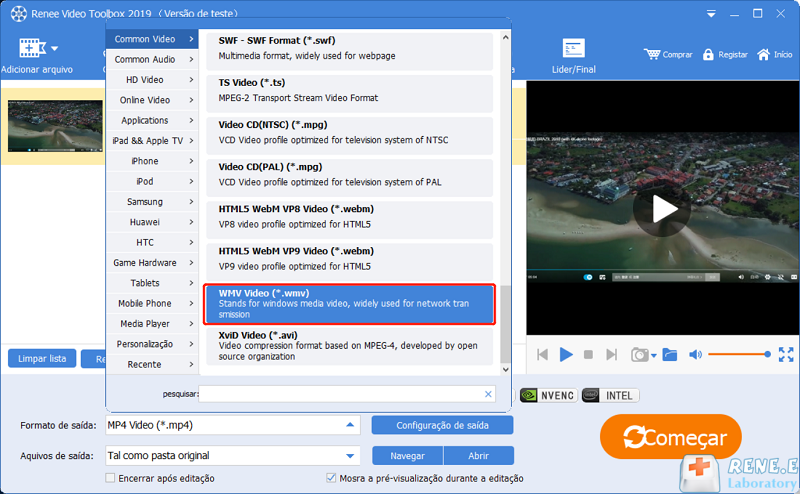
Task: Toggle fullscreen preview
Action: point(786,354)
